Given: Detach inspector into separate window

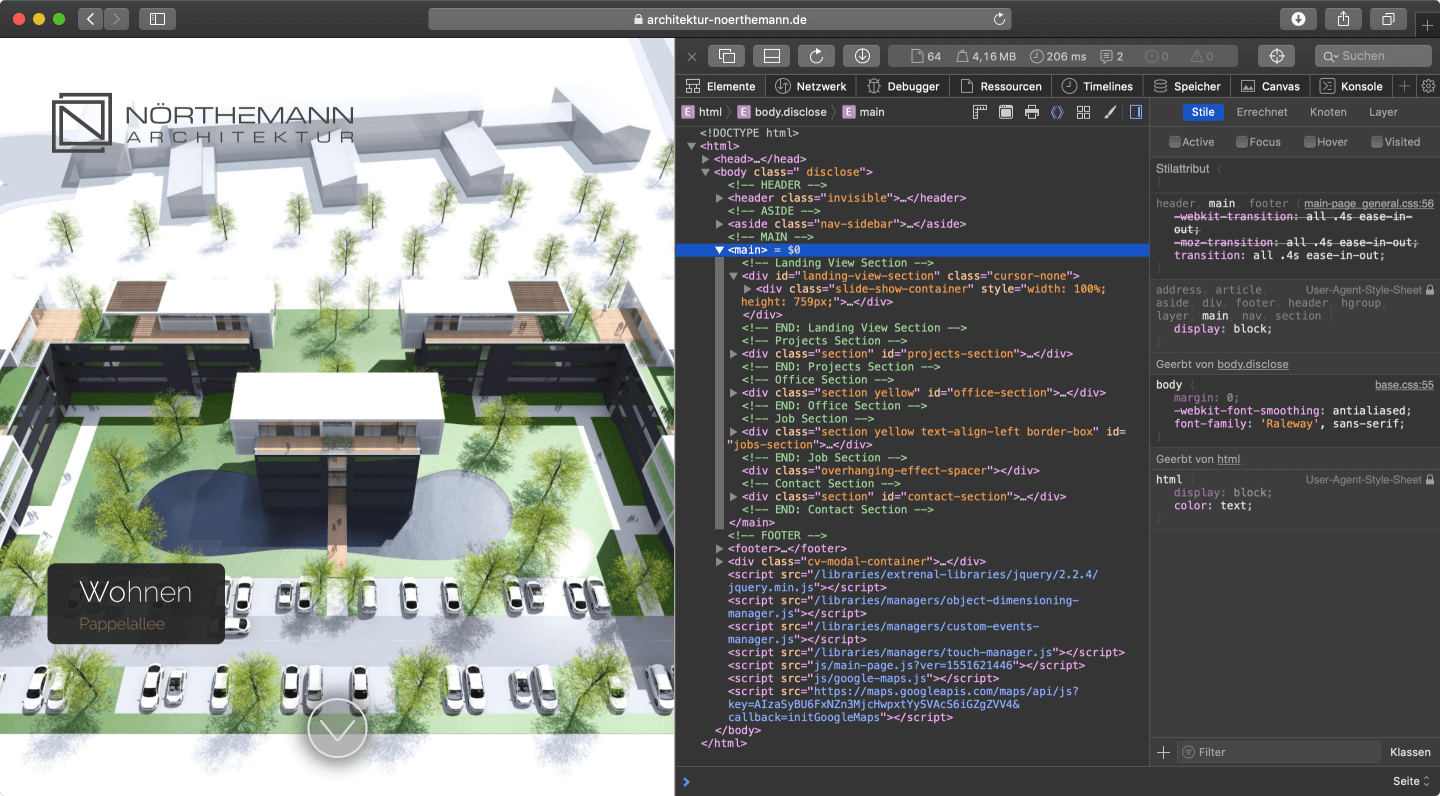Looking at the screenshot, I should coord(727,56).
